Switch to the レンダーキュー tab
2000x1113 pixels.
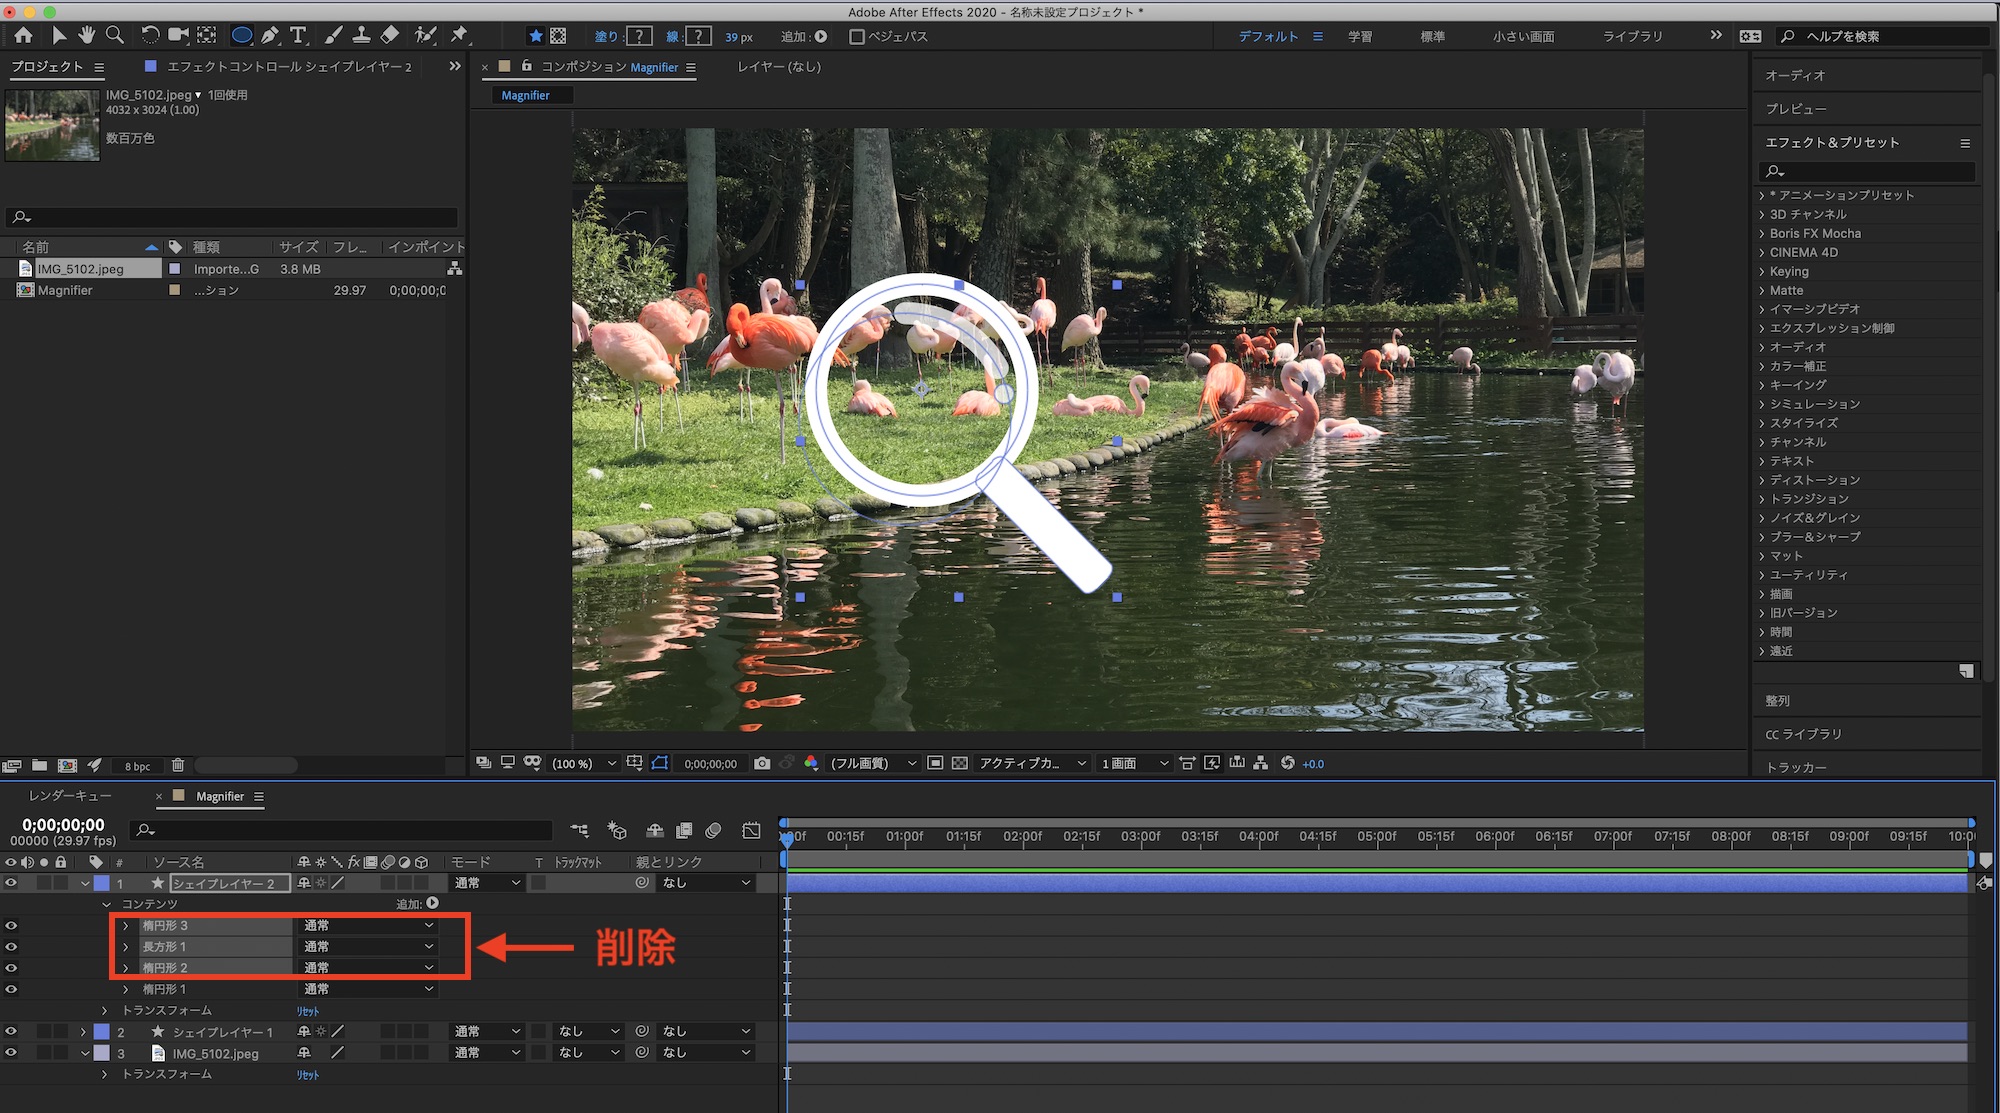tap(70, 796)
